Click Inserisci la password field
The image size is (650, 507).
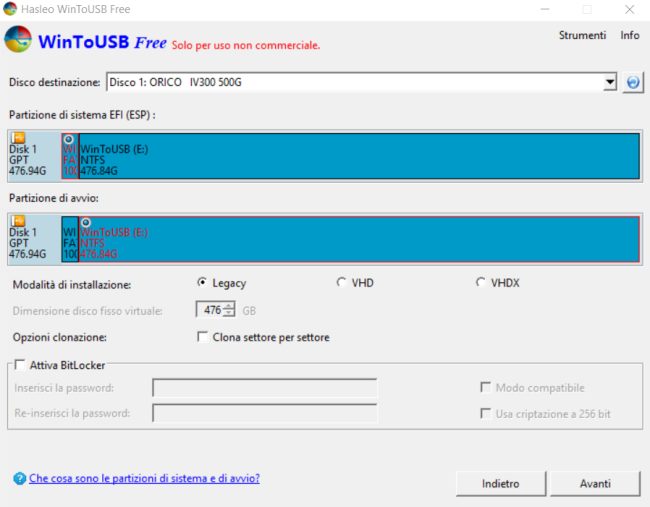(264, 388)
